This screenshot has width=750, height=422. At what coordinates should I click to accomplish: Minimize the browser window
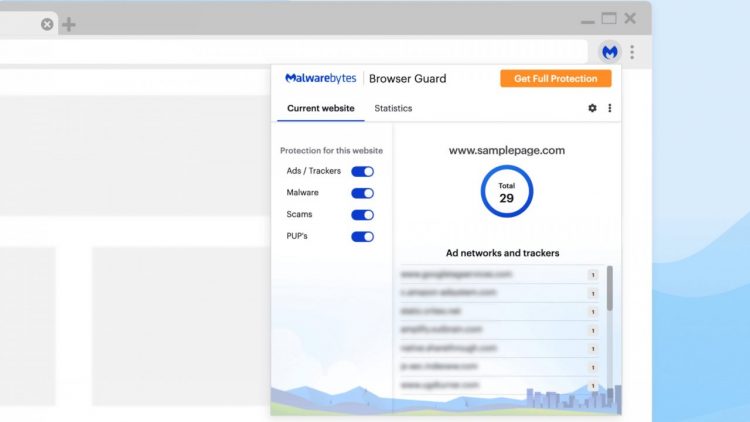(587, 22)
